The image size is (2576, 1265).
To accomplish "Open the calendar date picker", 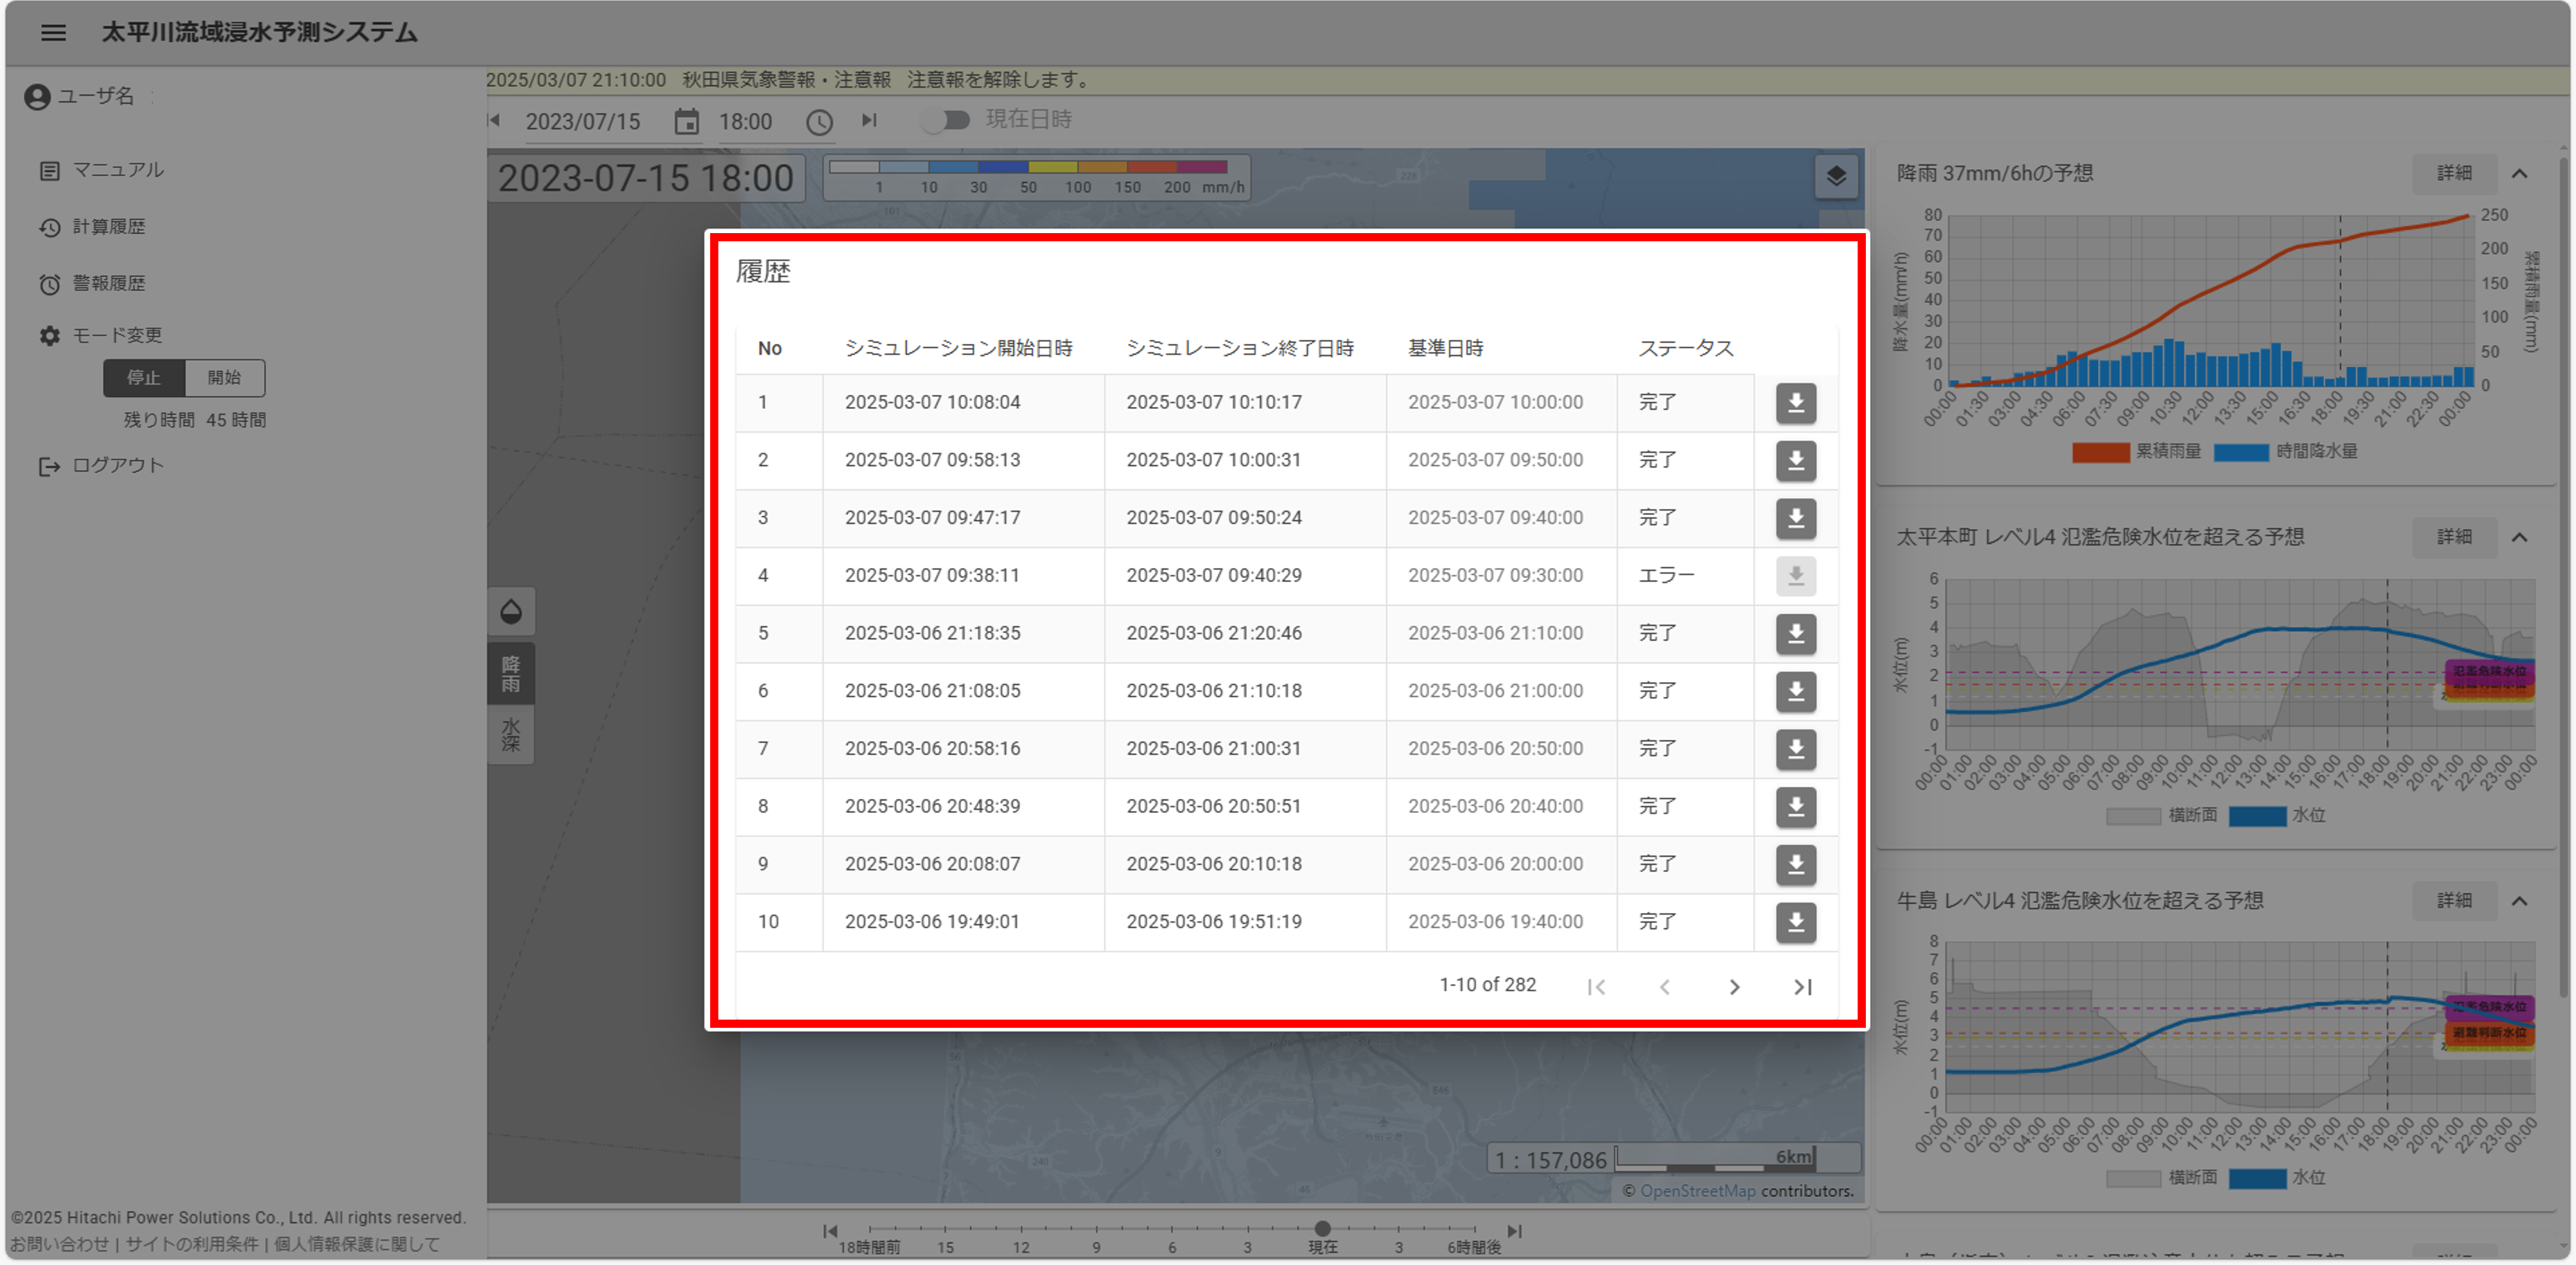I will 686,122.
